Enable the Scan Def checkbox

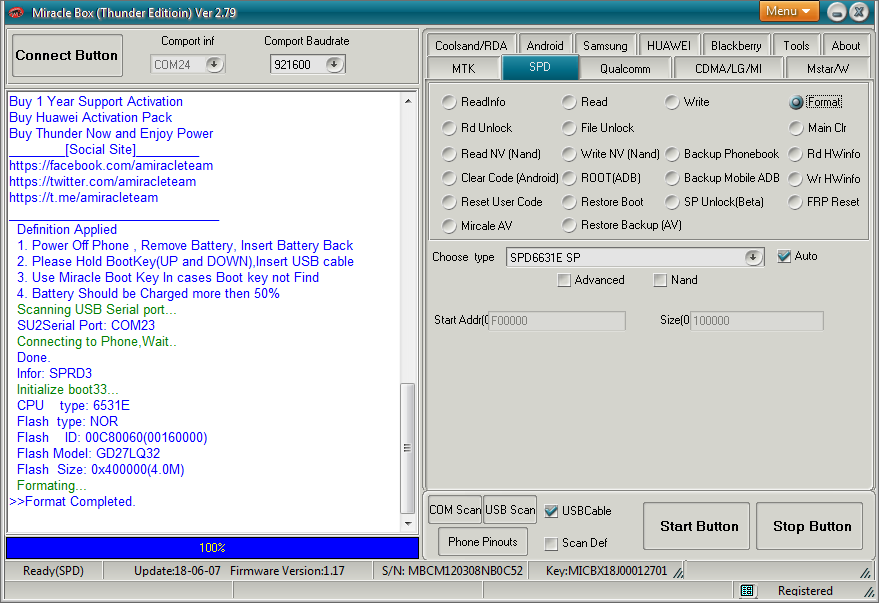551,543
